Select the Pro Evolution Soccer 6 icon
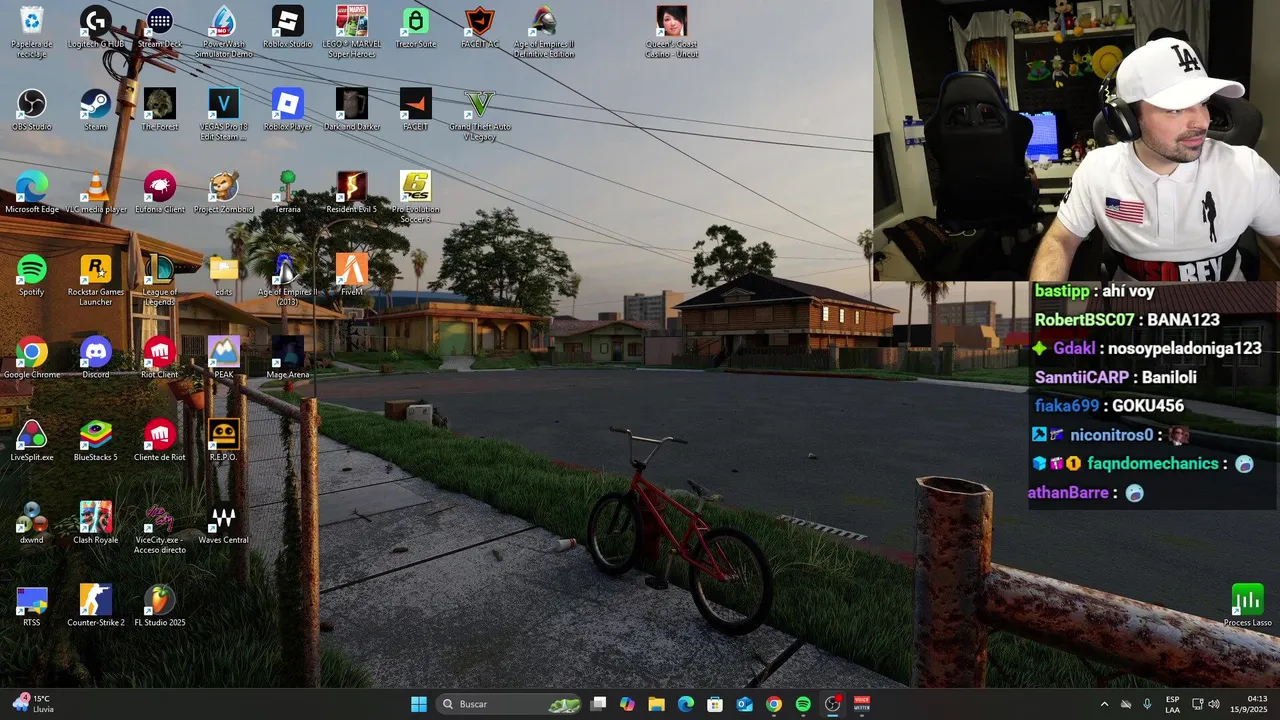Viewport: 1280px width, 720px height. pos(416,196)
